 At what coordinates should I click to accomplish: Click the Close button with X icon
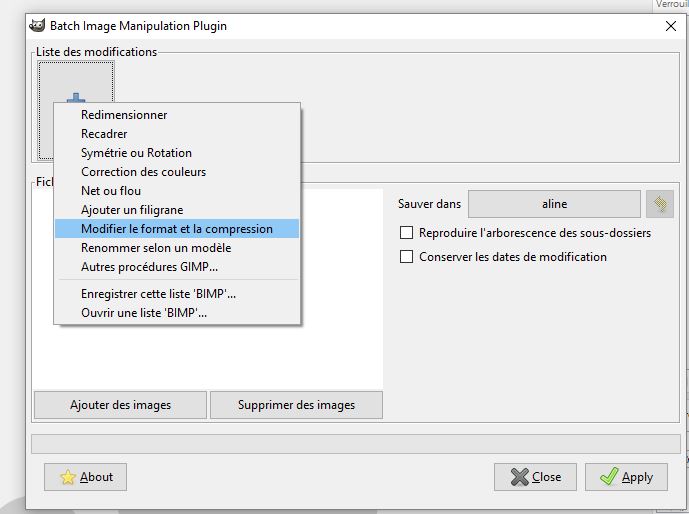coord(535,477)
